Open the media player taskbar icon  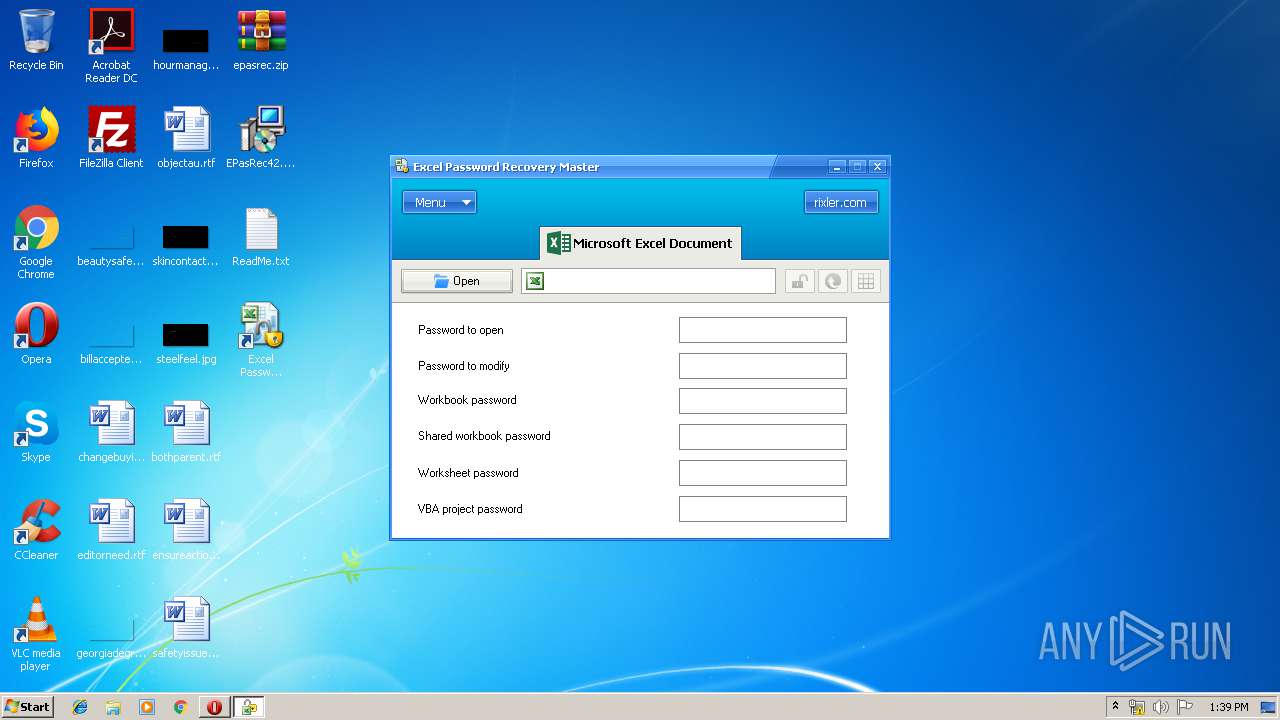(x=147, y=707)
